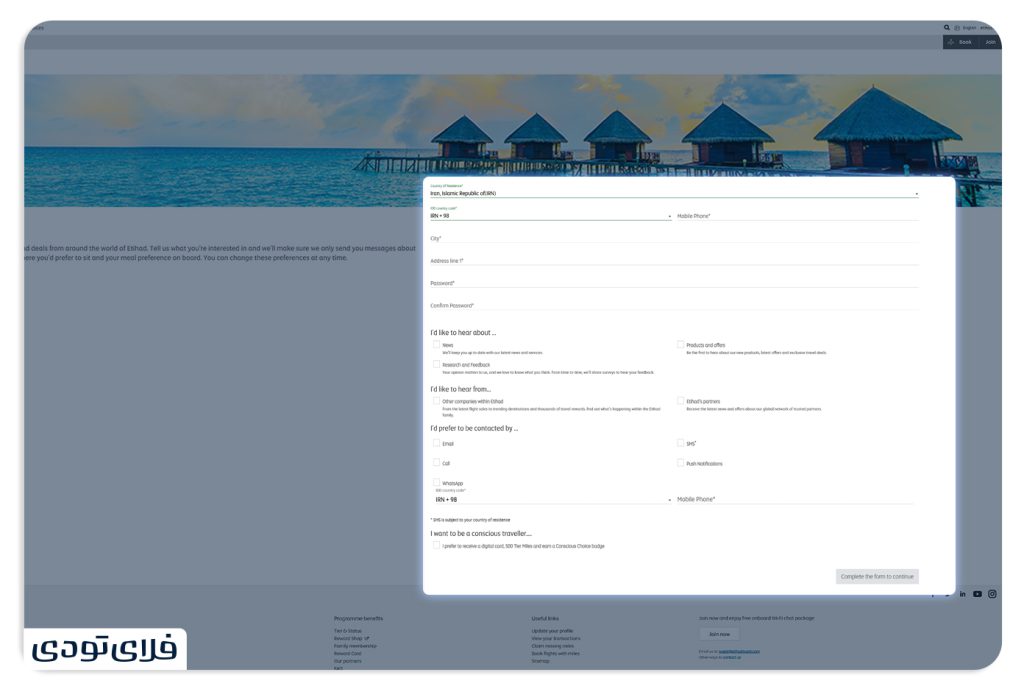Click the search magnifier icon in header
This screenshot has height=689, width=1024.
[946, 27]
